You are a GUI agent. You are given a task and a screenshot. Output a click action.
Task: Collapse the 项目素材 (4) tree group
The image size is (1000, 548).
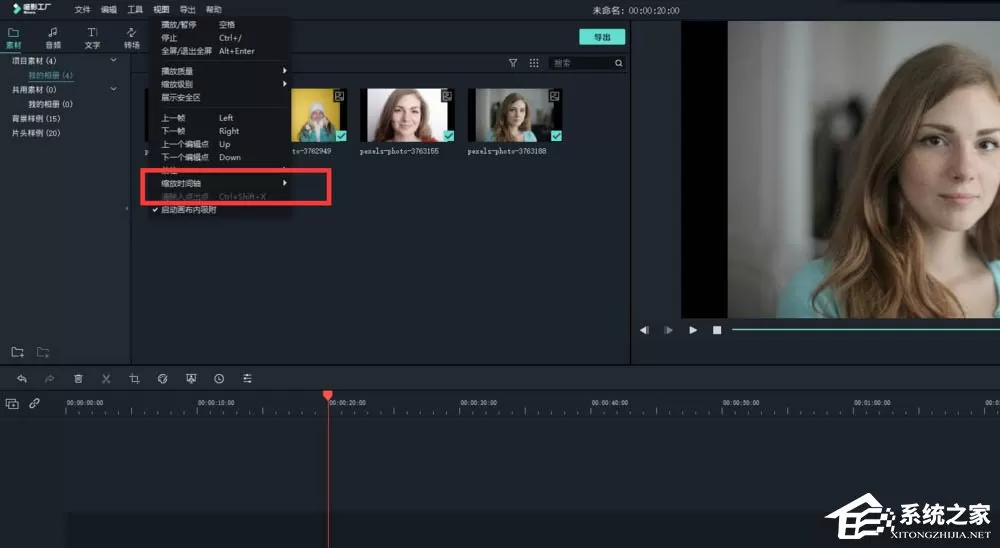(114, 60)
